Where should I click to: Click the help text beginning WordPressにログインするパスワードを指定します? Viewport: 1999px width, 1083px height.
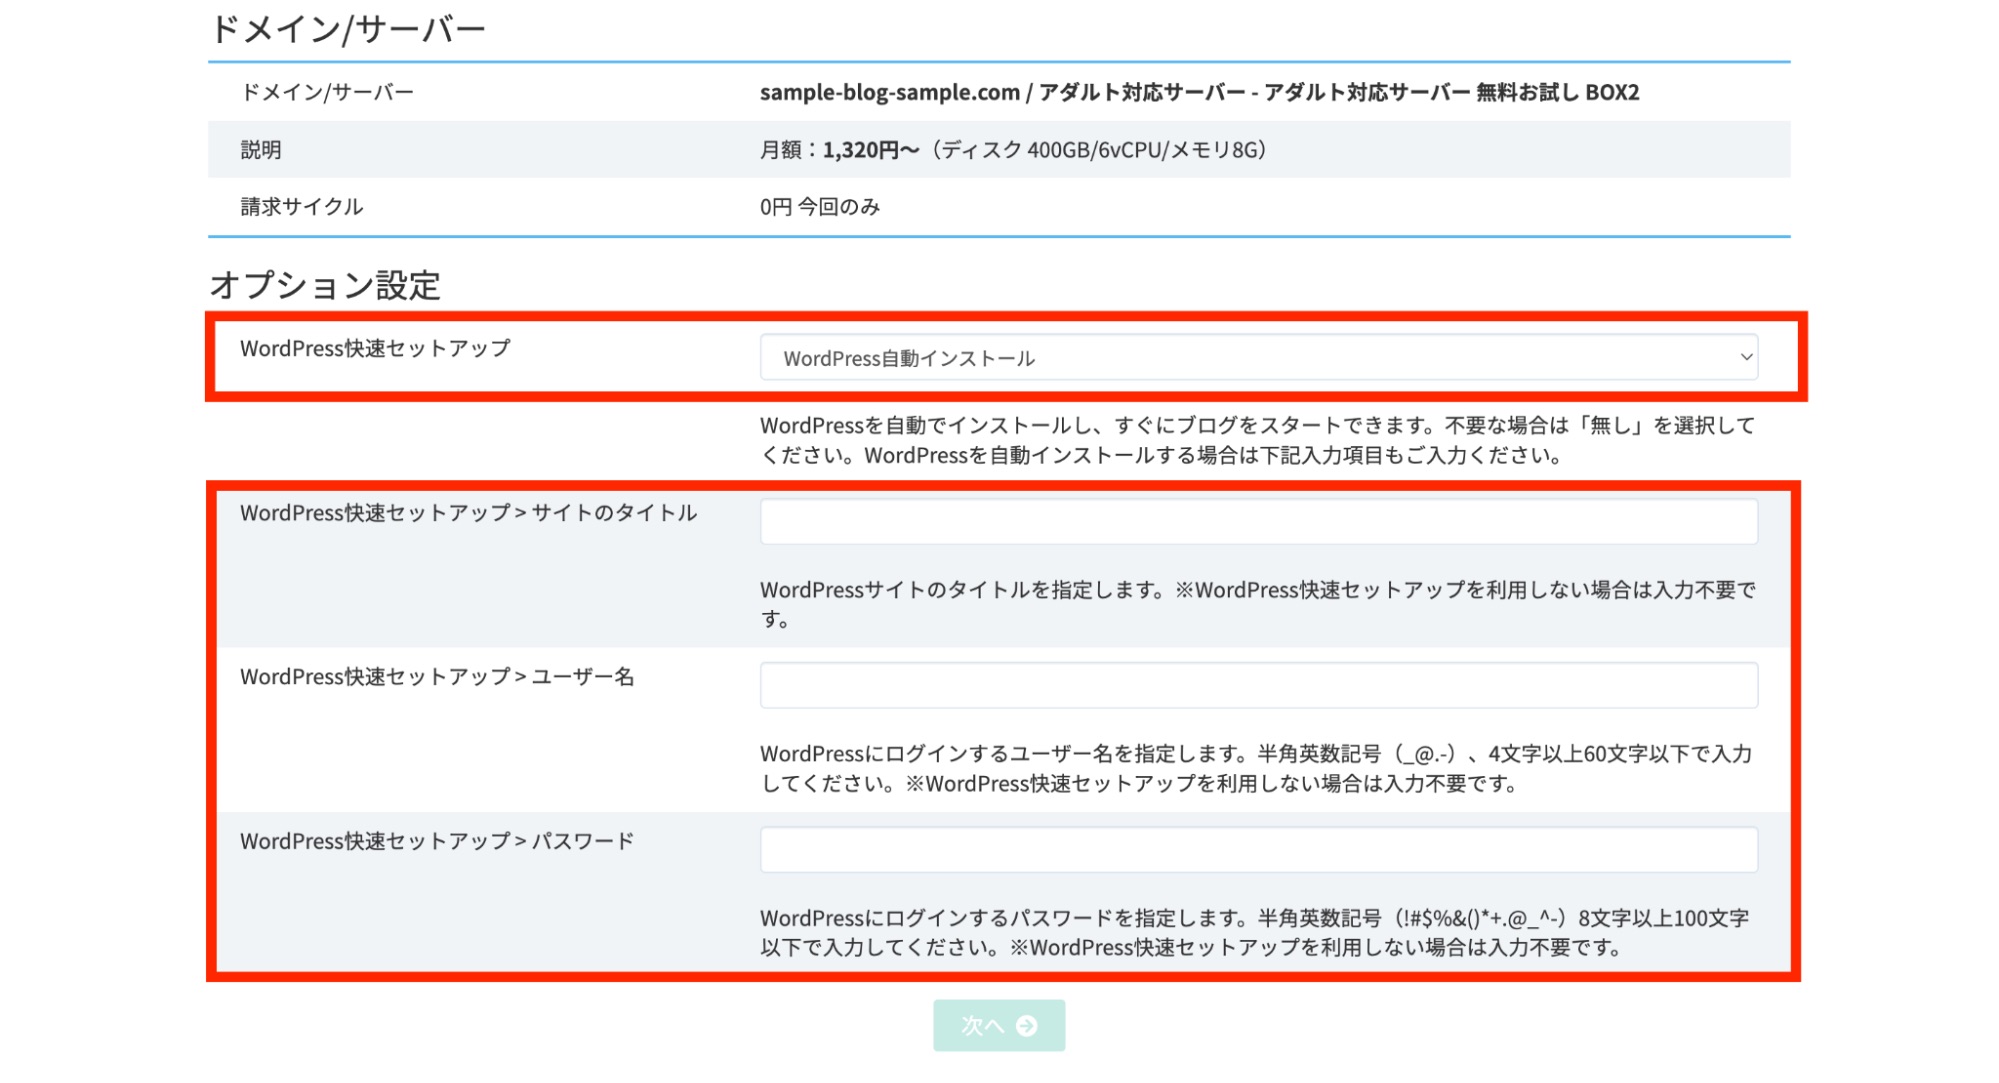tap(1254, 932)
